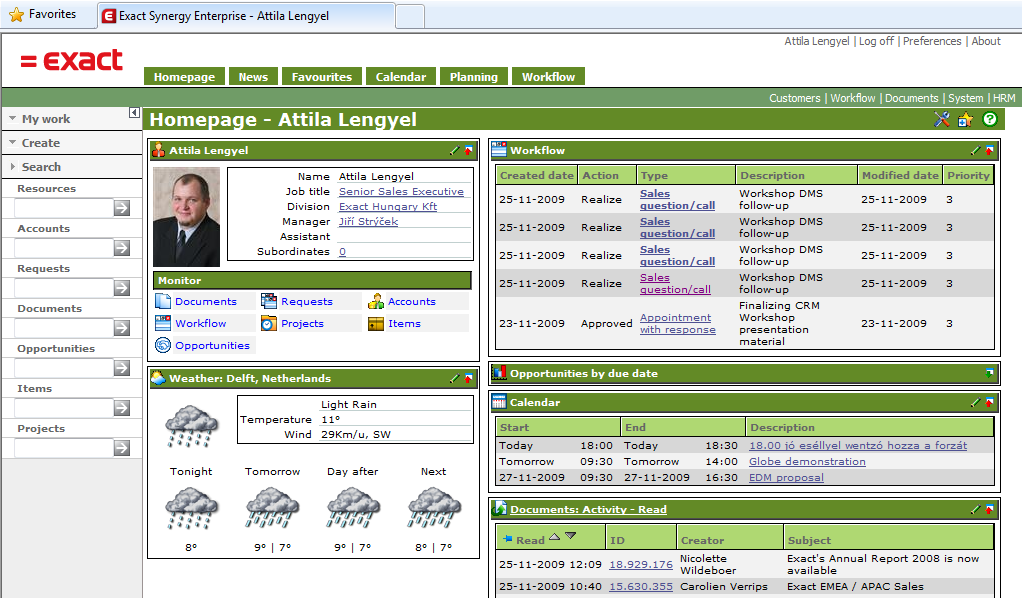
Task: Open the News tab
Action: (253, 77)
